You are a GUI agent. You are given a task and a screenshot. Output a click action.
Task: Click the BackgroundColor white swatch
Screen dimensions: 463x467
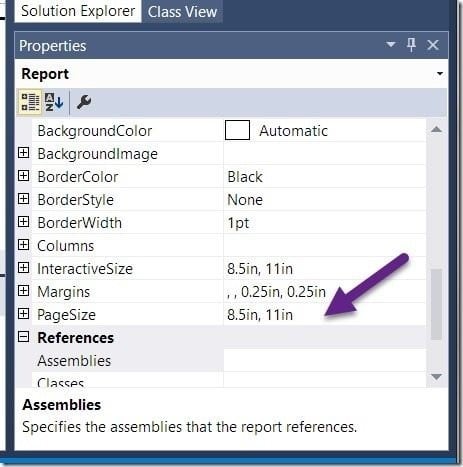pos(237,130)
